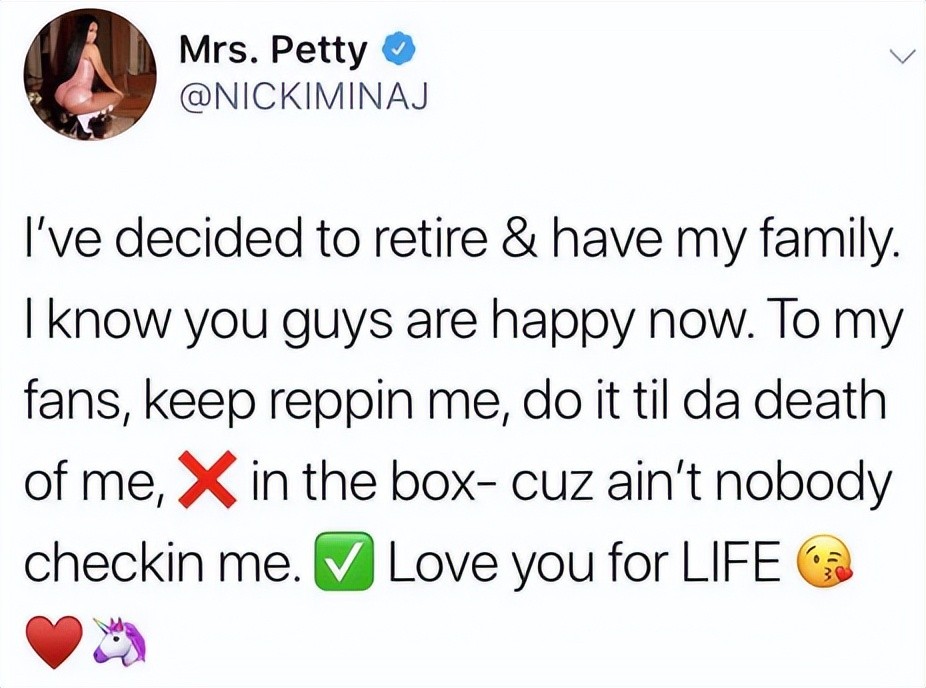Open the tweet options chevron menu
Image resolution: width=926 pixels, height=688 pixels.
pyautogui.click(x=901, y=58)
